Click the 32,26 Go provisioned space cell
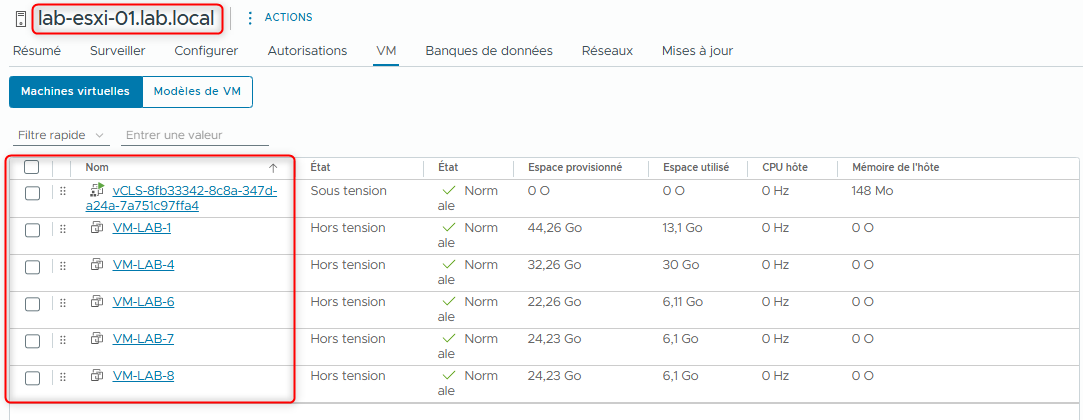The height and width of the screenshot is (420, 1083). pos(554,265)
